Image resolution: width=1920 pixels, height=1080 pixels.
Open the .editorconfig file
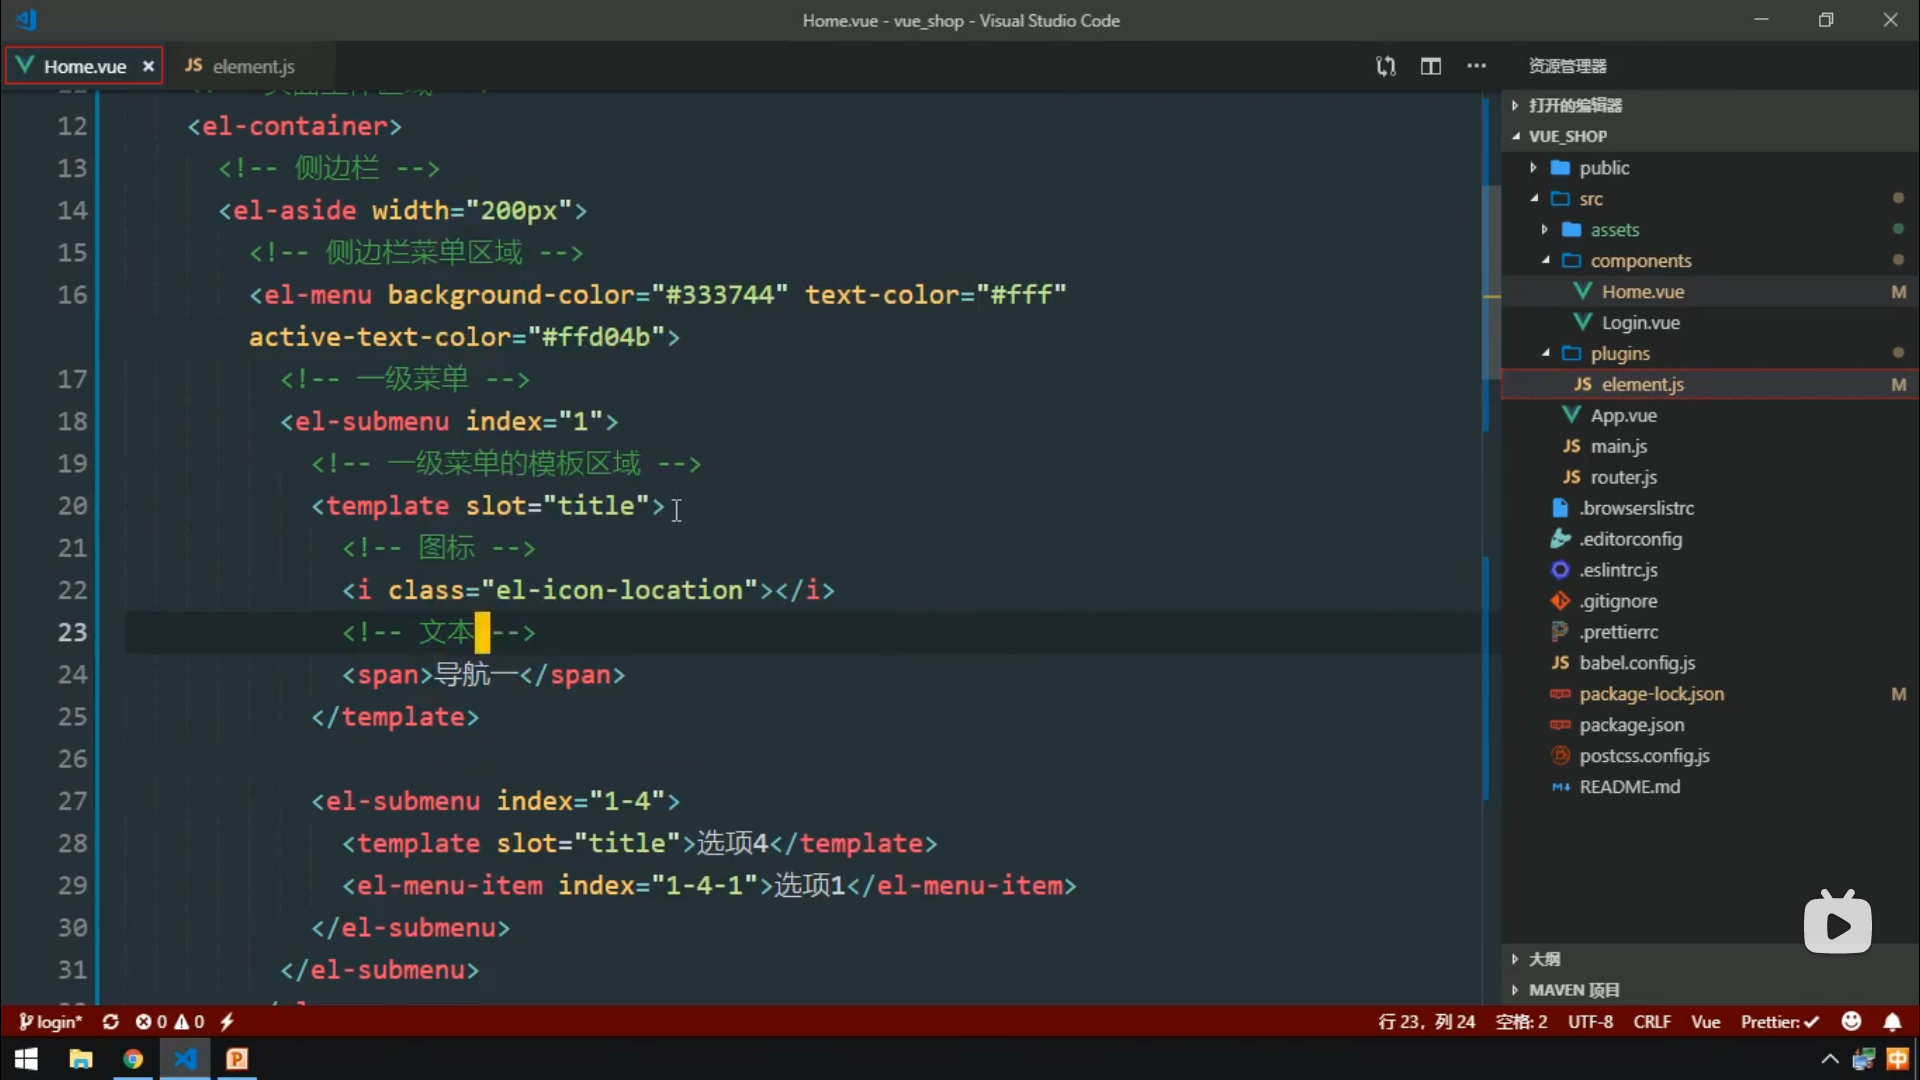[x=1710, y=540]
